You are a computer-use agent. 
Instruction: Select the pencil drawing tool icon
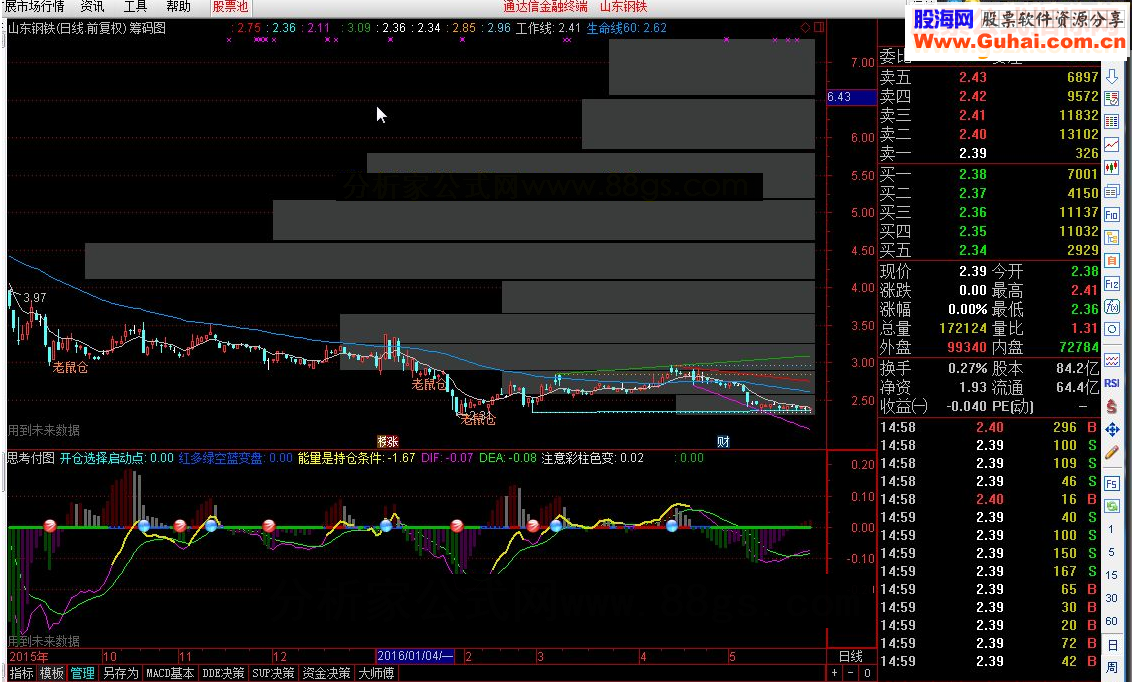point(1112,453)
